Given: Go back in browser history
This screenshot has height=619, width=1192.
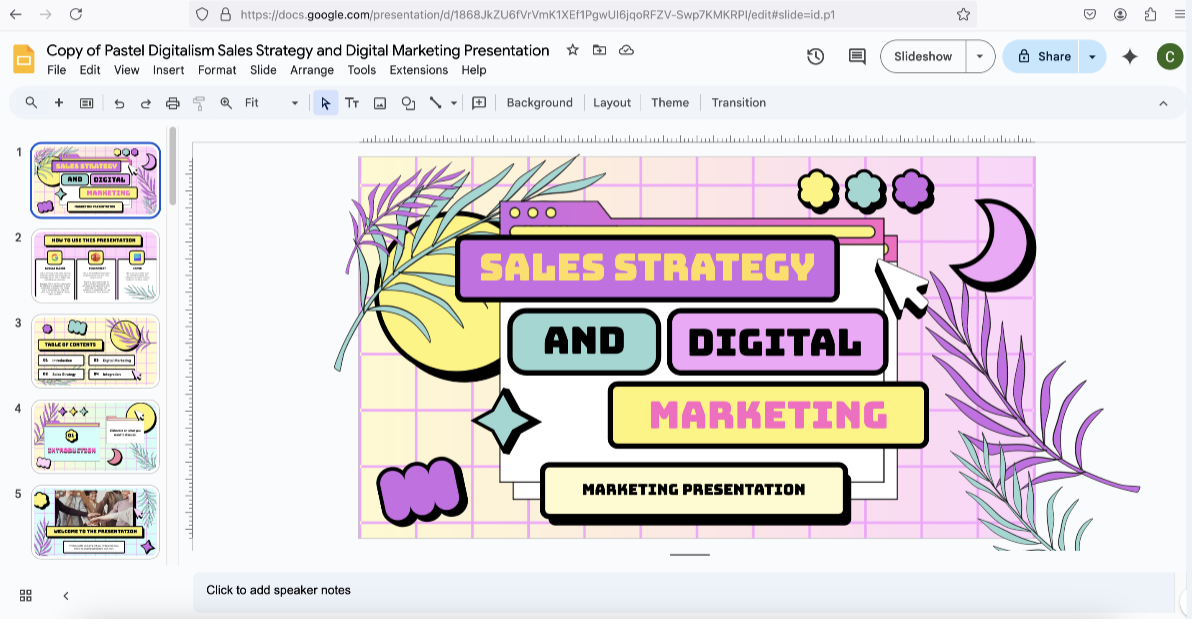Looking at the screenshot, I should point(15,14).
